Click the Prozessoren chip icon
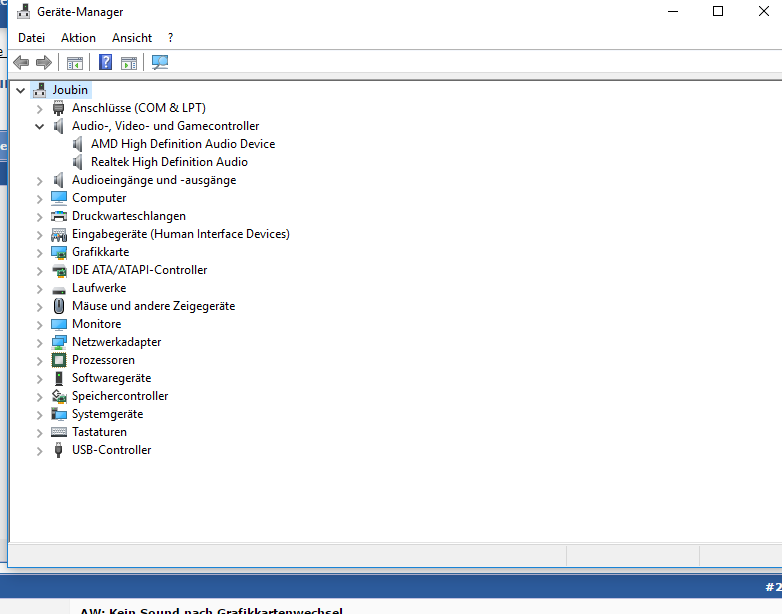This screenshot has height=614, width=782. (x=59, y=360)
